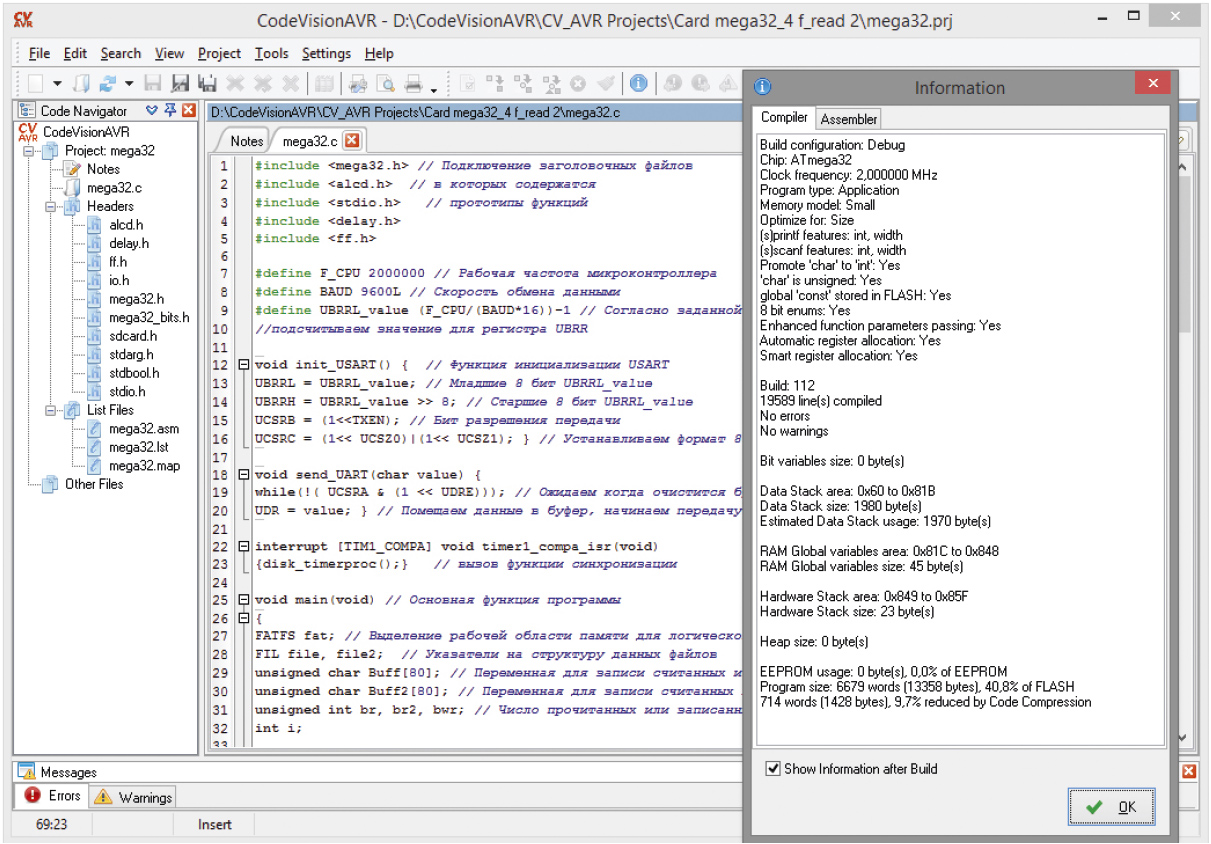Select alcd.h in the Headers list
Image resolution: width=1211 pixels, height=844 pixels.
pos(125,225)
